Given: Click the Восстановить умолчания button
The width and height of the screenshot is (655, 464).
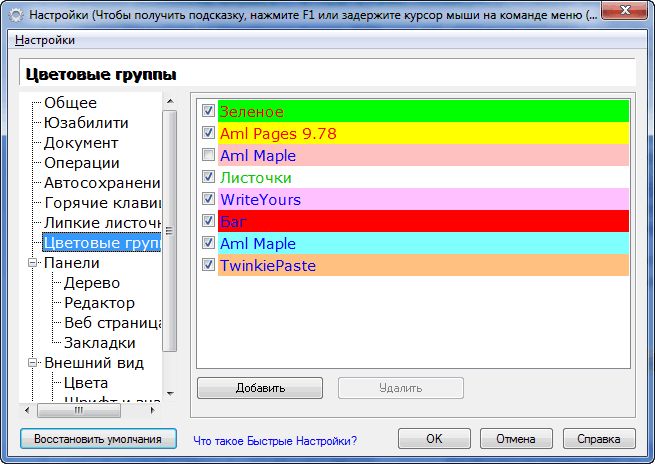Looking at the screenshot, I should (98, 439).
